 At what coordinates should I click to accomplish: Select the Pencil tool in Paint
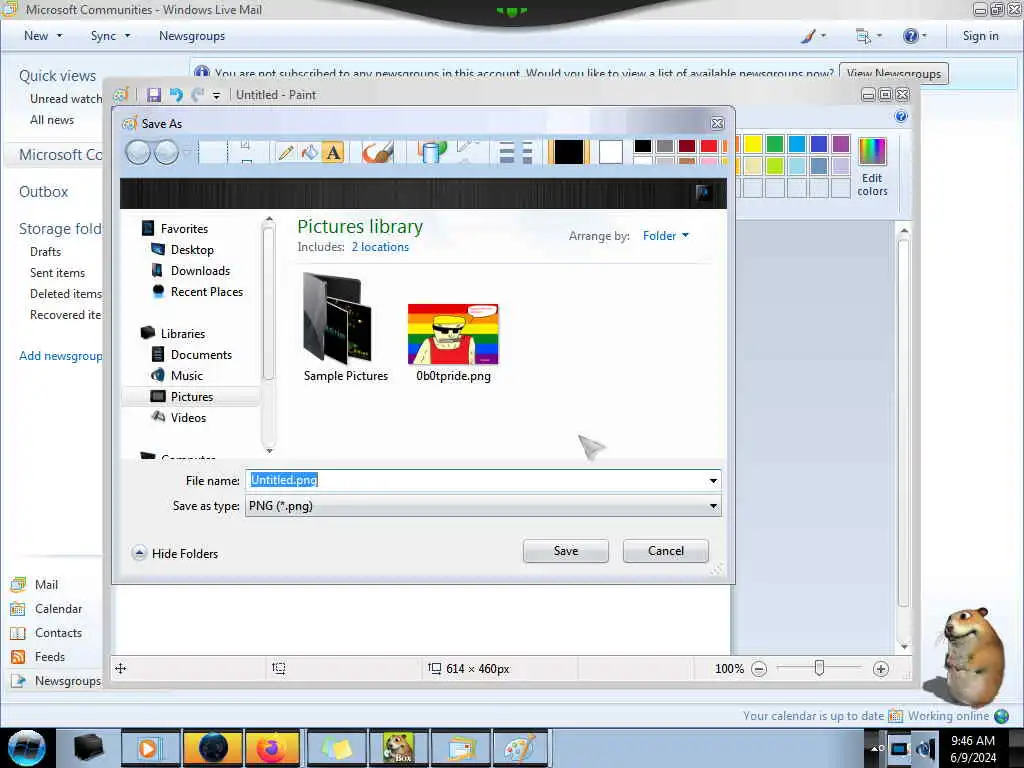click(285, 153)
